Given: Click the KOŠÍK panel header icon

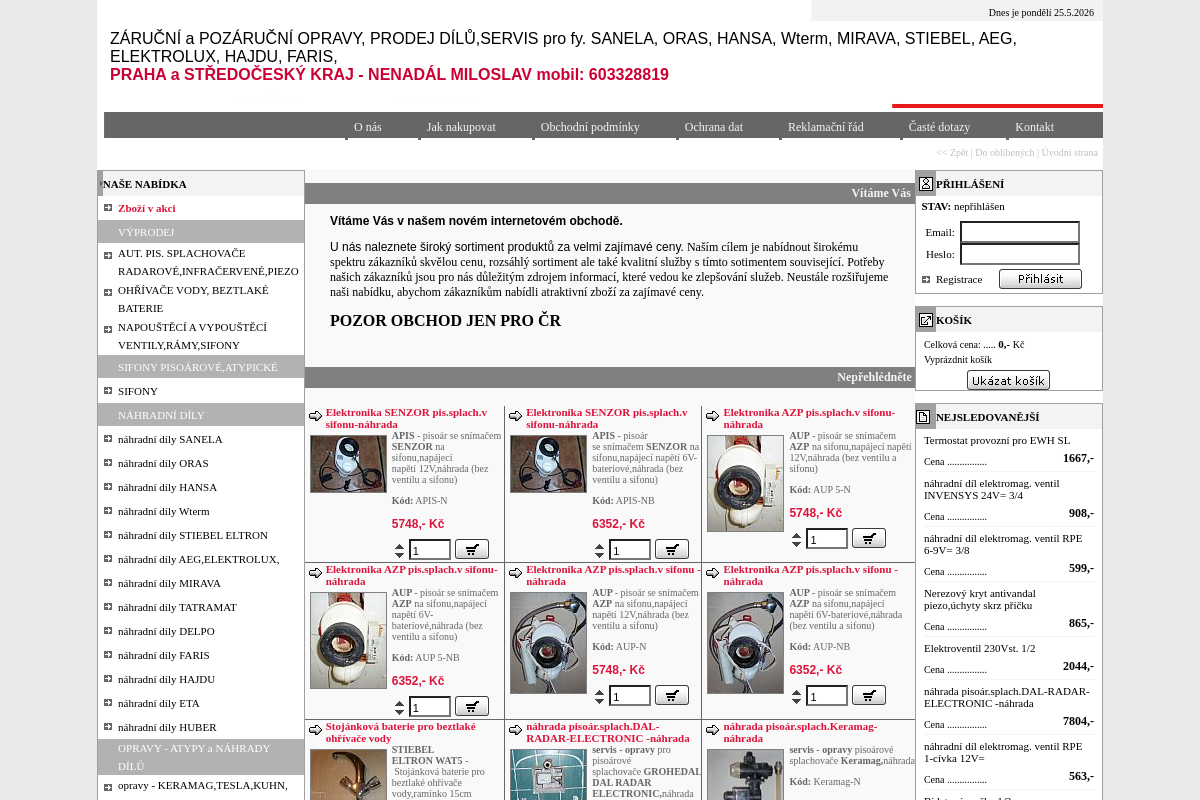Looking at the screenshot, I should pyautogui.click(x=926, y=320).
